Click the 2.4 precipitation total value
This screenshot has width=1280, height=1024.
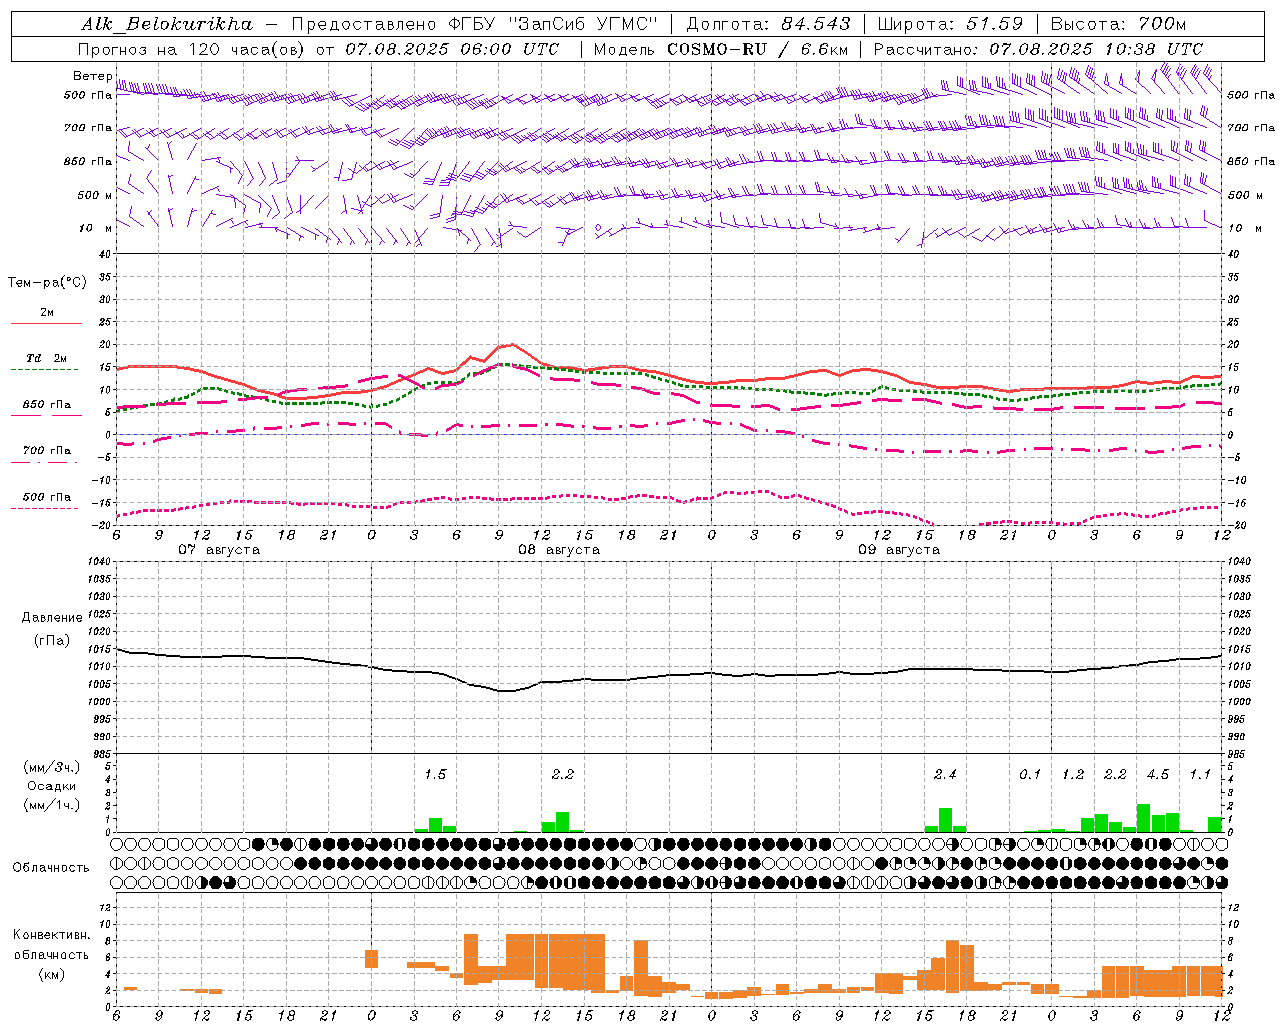pos(945,774)
